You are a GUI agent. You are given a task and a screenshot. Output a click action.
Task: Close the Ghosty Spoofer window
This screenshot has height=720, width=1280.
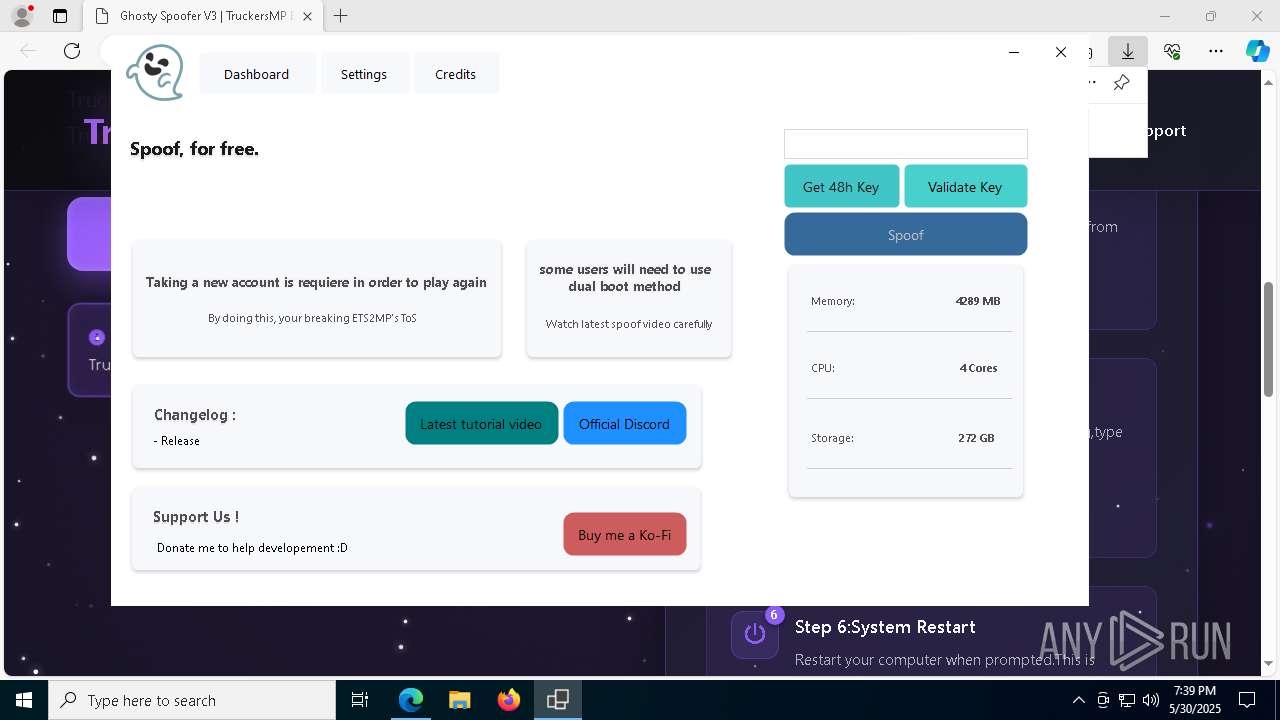tap(1061, 52)
